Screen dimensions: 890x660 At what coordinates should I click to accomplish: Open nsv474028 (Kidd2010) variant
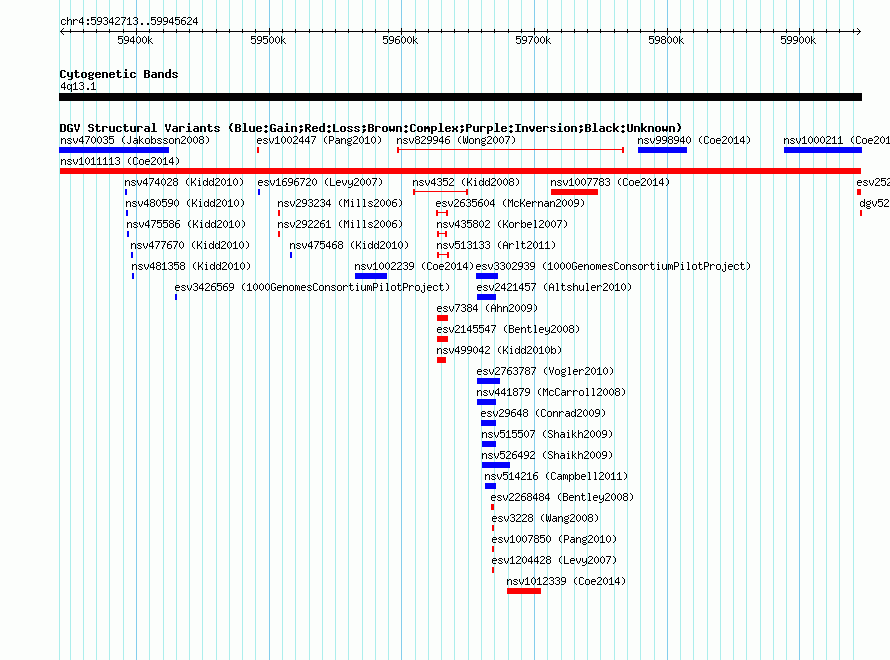(x=184, y=182)
